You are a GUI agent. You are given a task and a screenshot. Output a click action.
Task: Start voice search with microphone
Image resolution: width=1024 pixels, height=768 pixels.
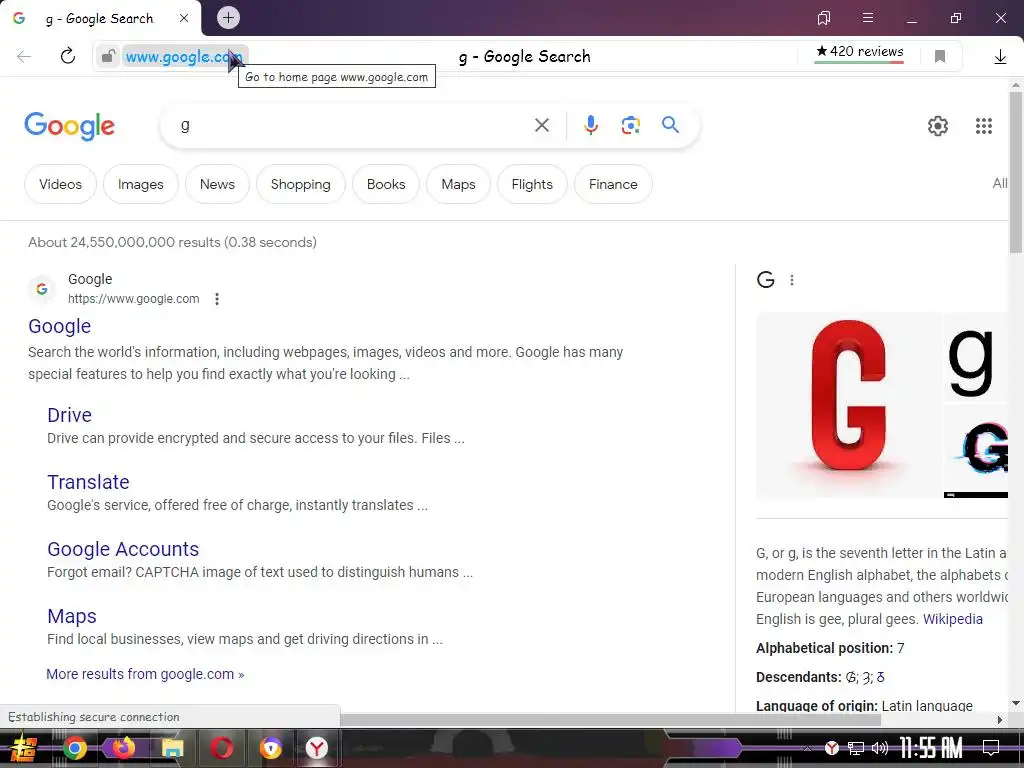point(591,125)
